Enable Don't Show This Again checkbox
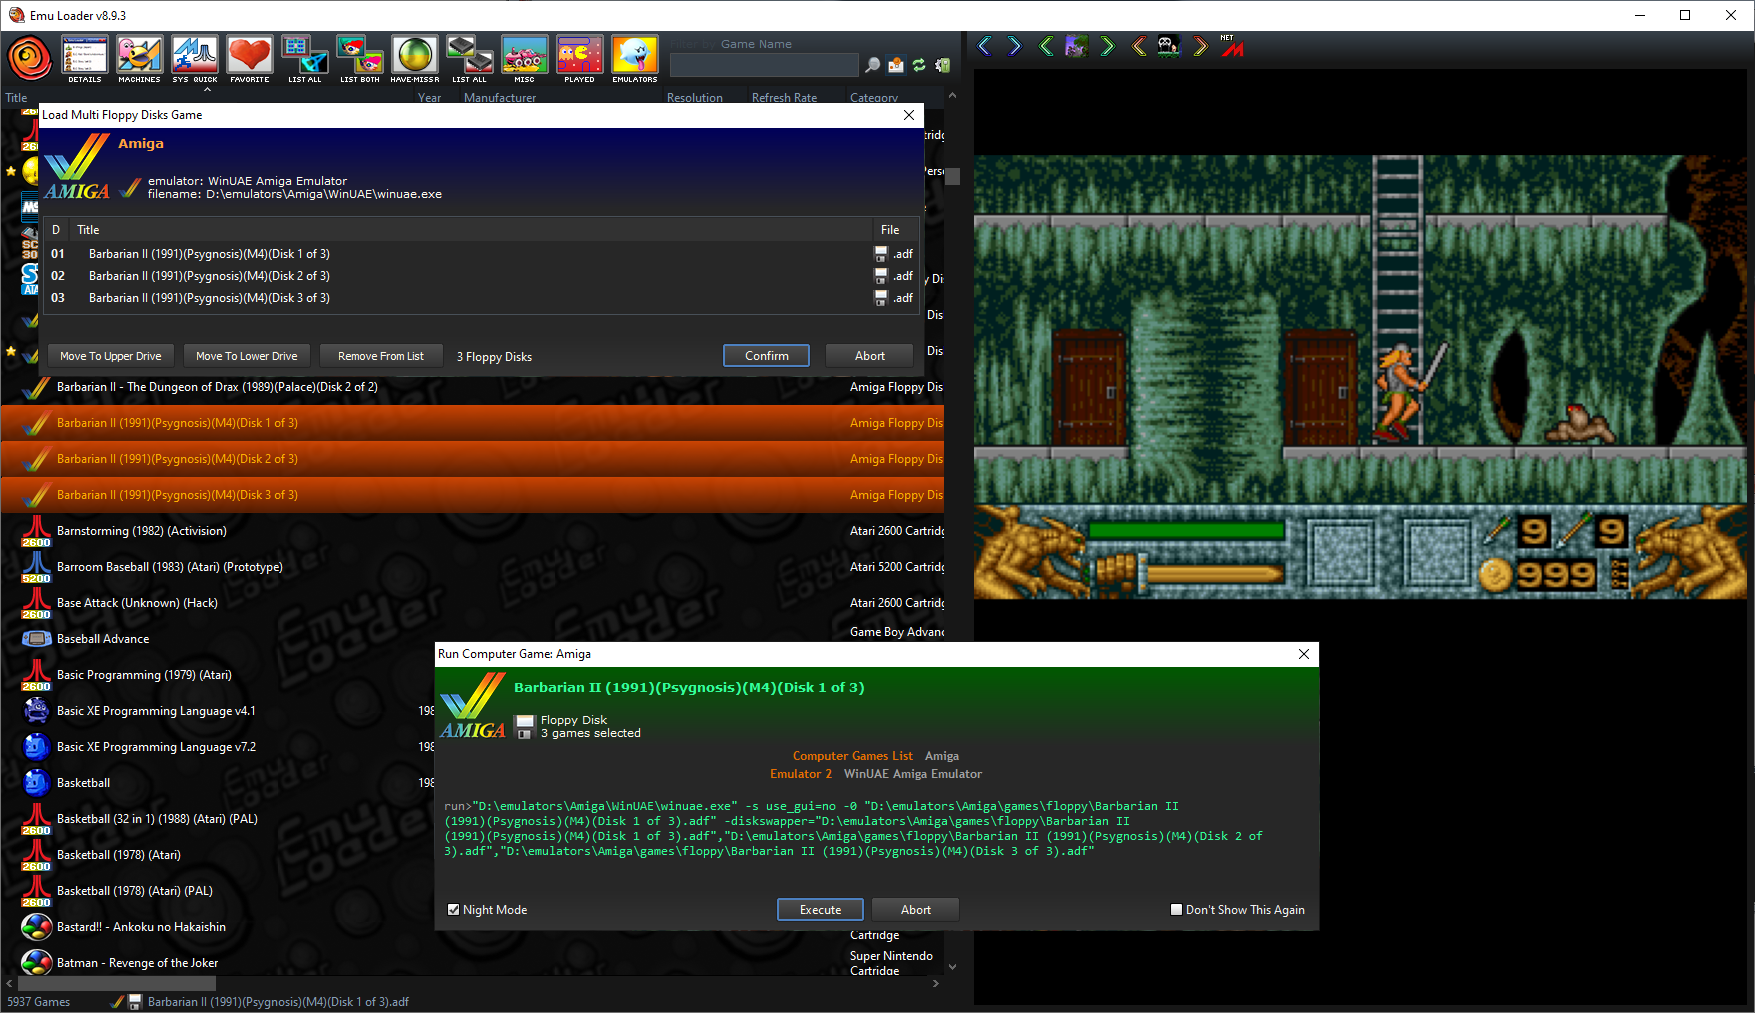1755x1013 pixels. coord(1176,910)
